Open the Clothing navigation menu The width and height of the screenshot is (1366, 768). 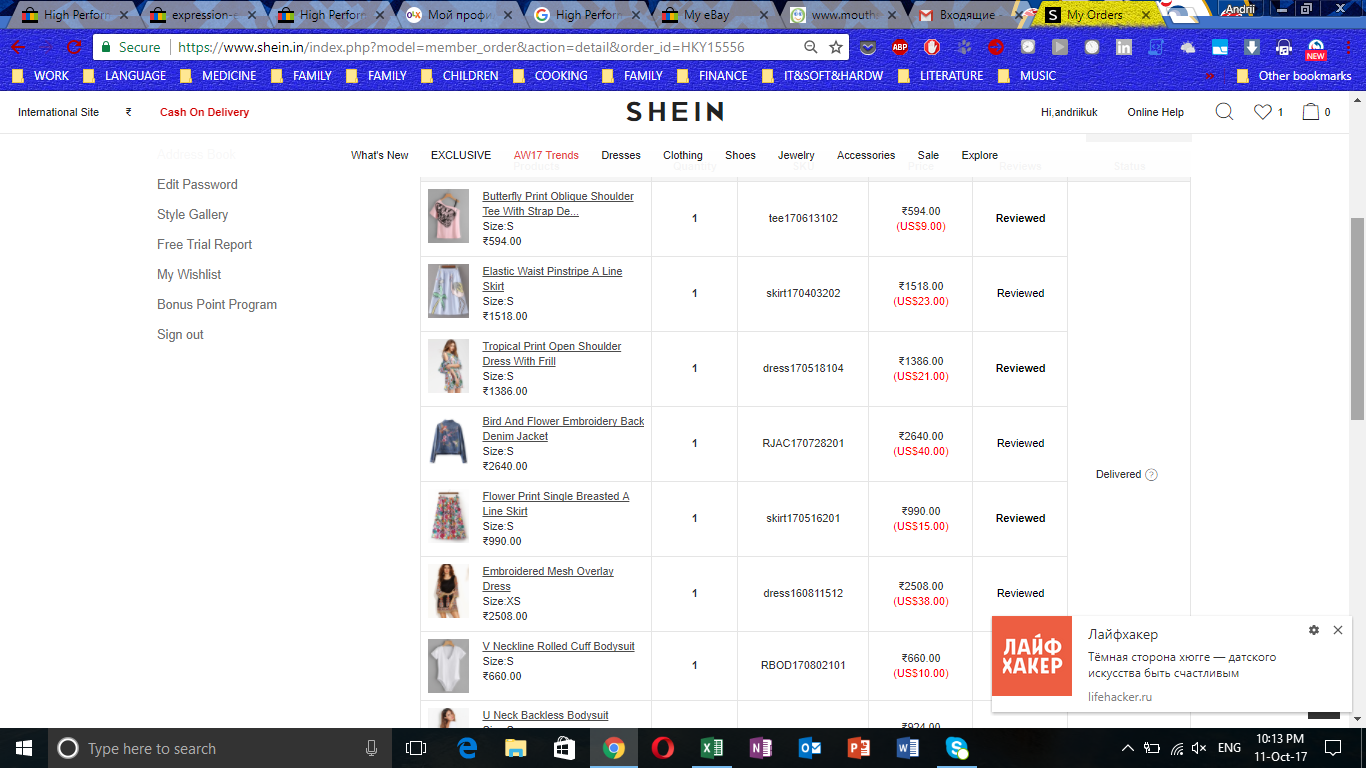pos(682,155)
